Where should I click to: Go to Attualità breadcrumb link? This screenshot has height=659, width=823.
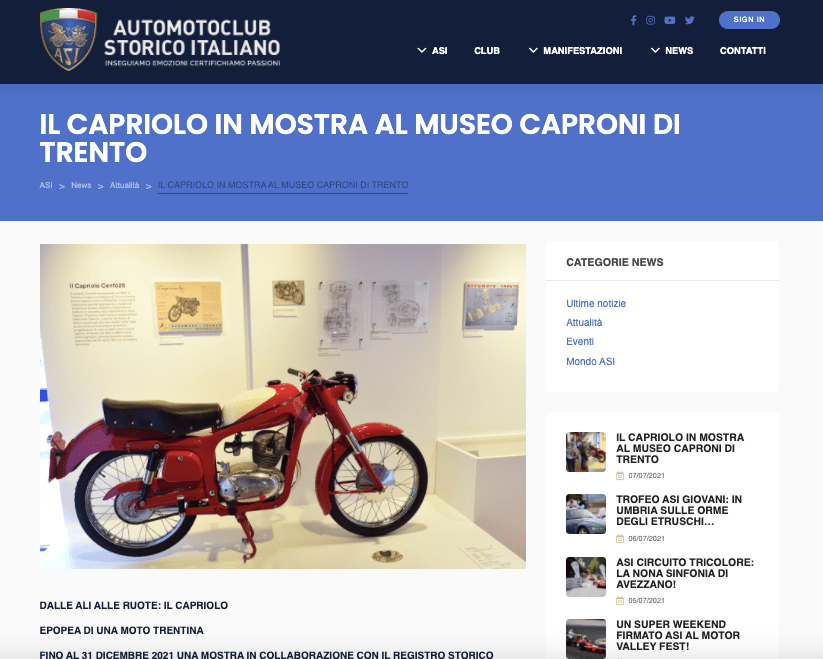pos(124,185)
